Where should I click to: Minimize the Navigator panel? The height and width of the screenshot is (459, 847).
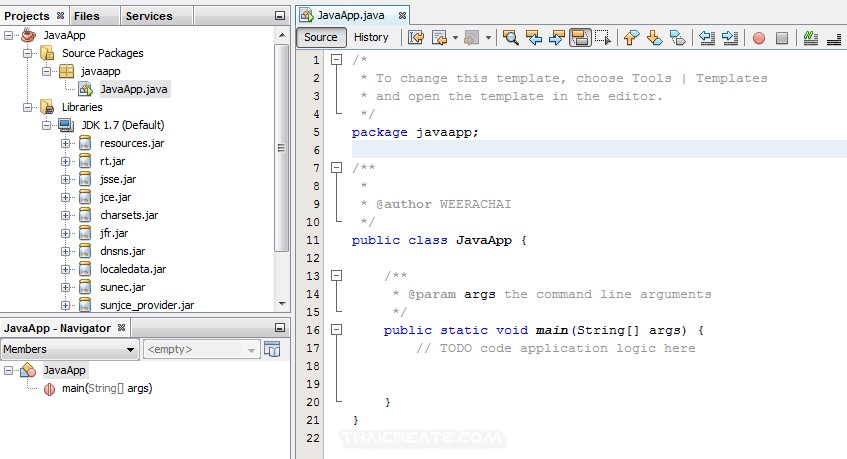point(280,327)
